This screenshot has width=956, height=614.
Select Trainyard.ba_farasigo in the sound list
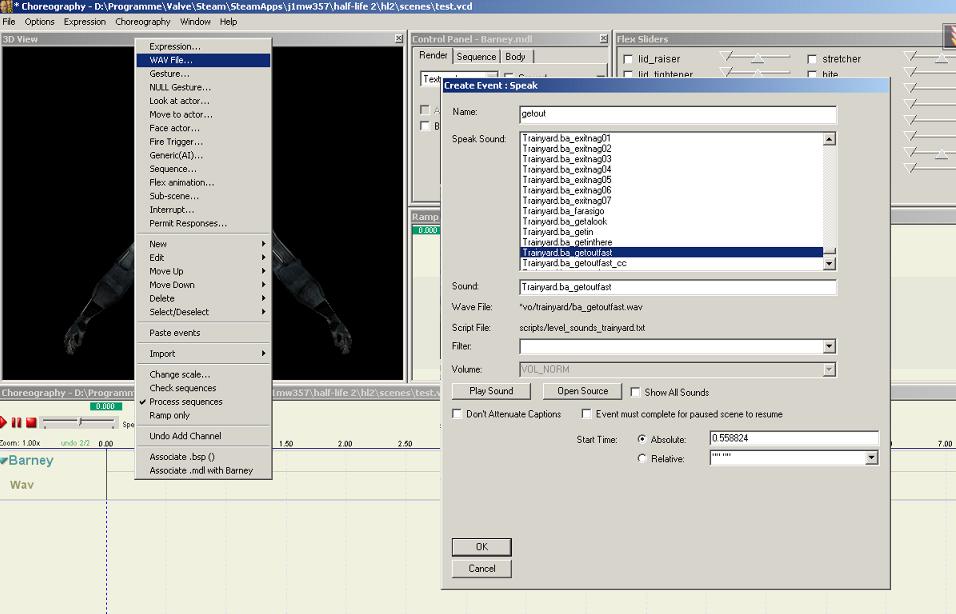[672, 211]
